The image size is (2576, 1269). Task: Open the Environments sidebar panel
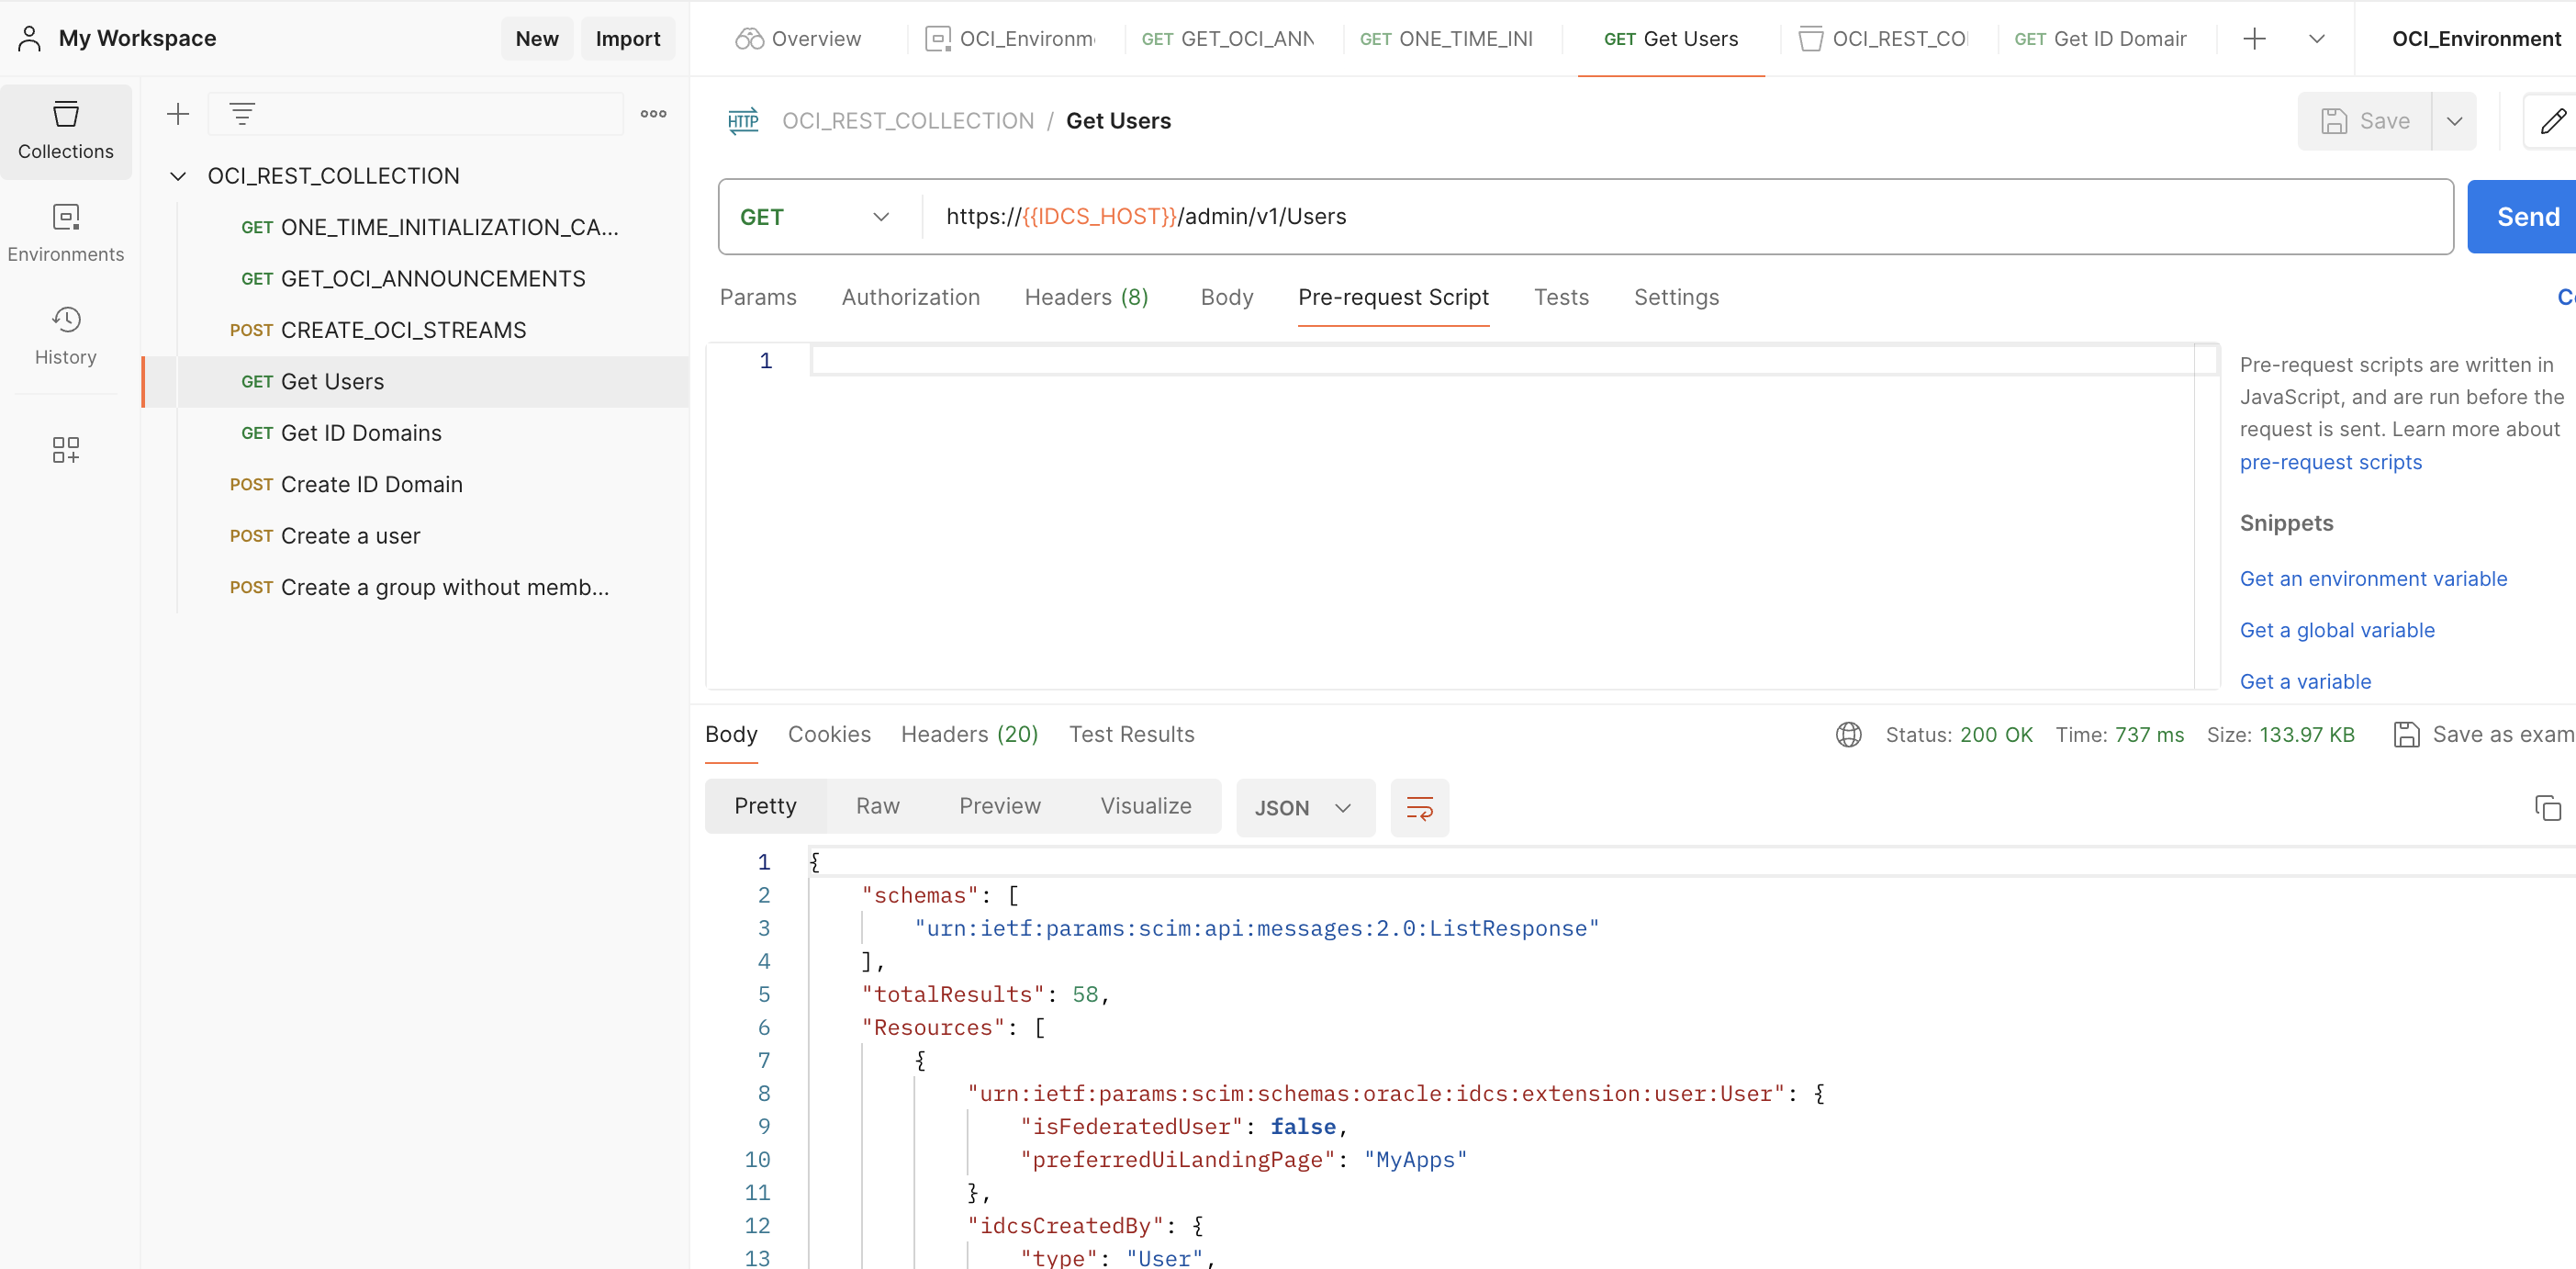click(66, 233)
